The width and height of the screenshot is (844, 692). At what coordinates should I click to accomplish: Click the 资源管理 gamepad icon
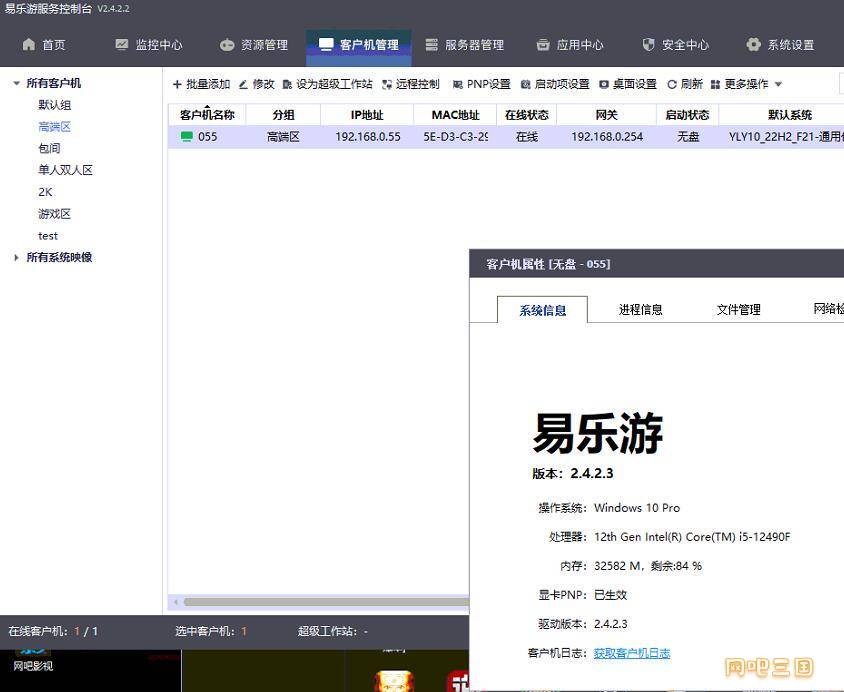[x=227, y=45]
